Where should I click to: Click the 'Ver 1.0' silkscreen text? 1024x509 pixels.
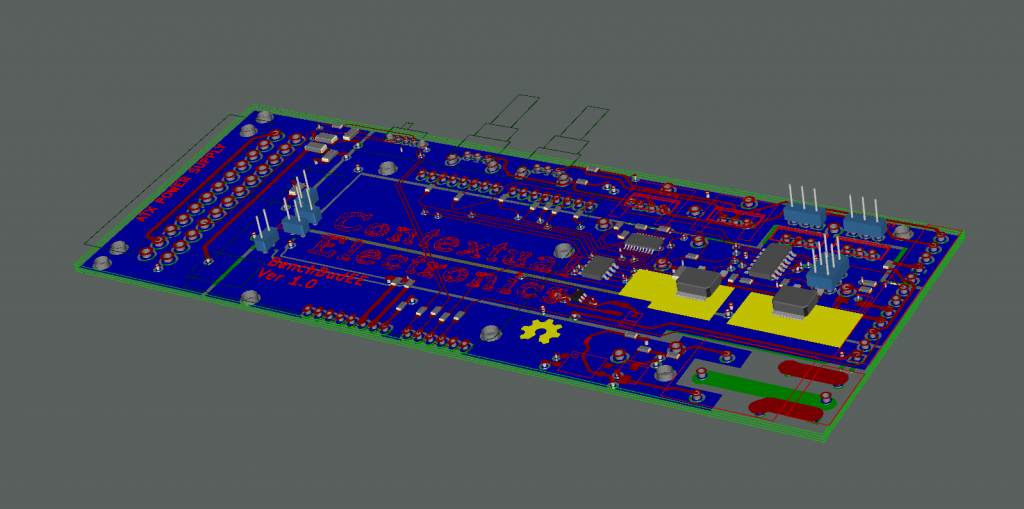click(x=286, y=279)
